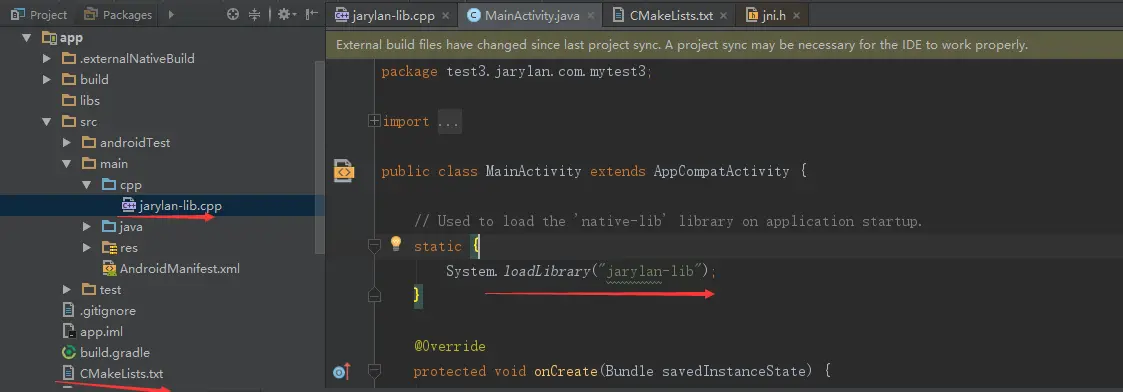Click the build folder icon
Viewport: 1123px width, 392px height.
(69, 80)
